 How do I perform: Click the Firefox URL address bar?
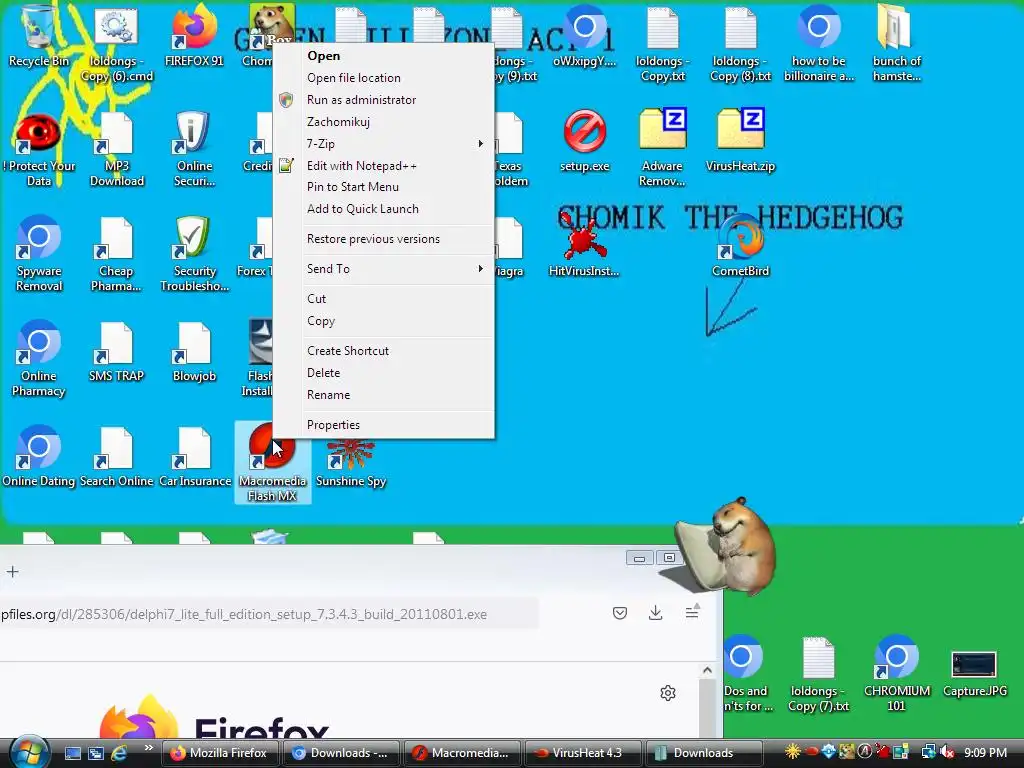[x=268, y=615]
